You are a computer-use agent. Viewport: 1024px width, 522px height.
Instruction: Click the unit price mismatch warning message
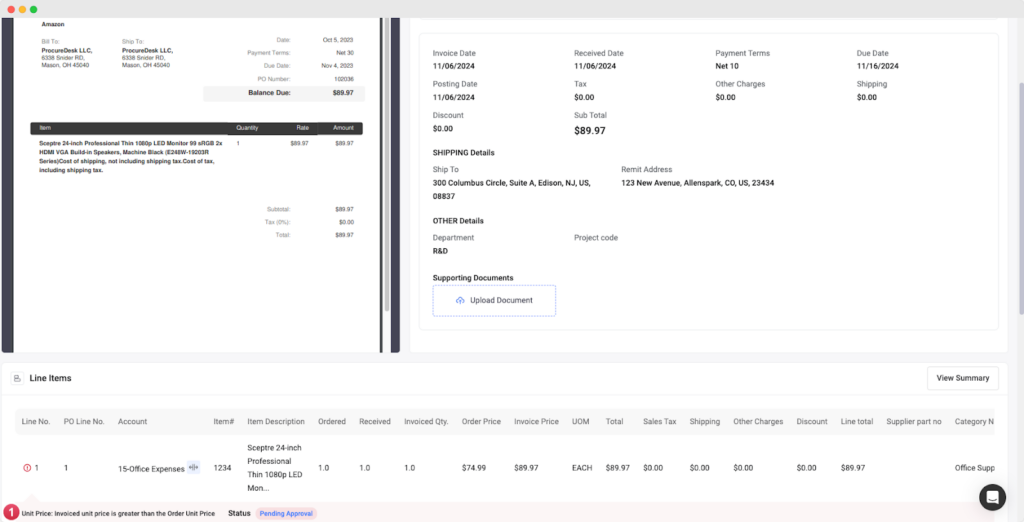pyautogui.click(x=118, y=514)
